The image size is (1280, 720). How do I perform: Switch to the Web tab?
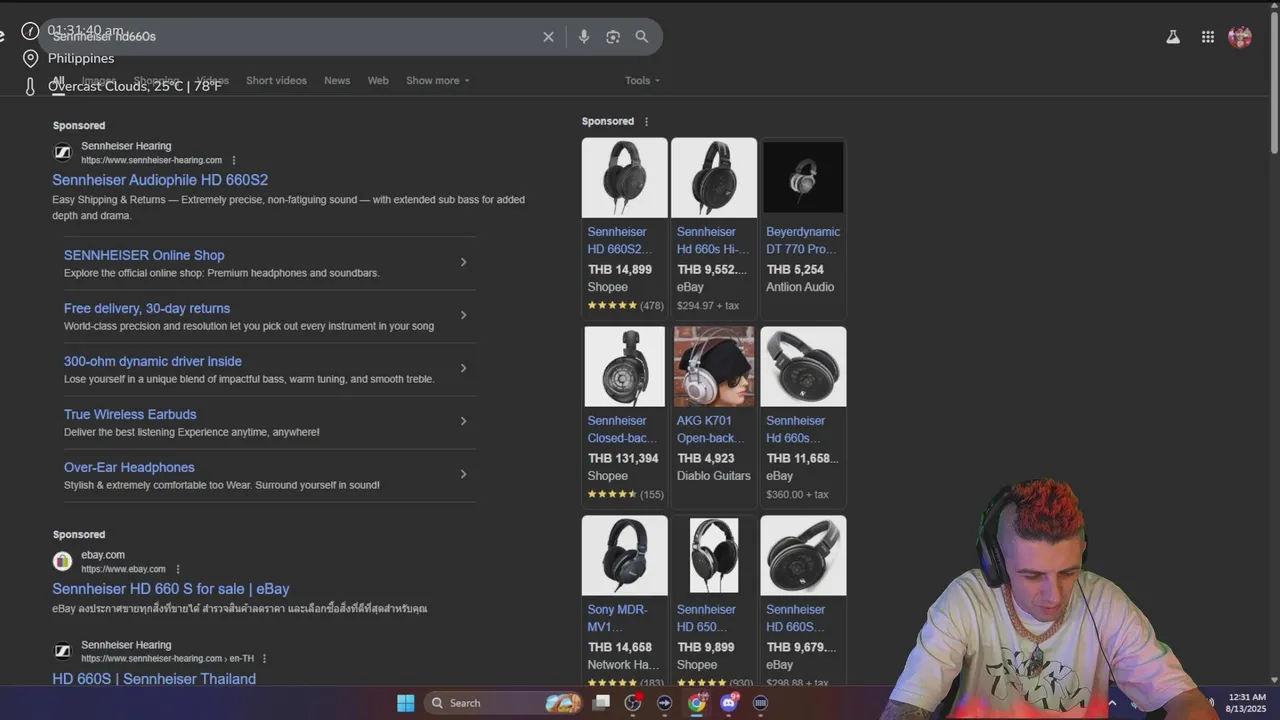(378, 81)
